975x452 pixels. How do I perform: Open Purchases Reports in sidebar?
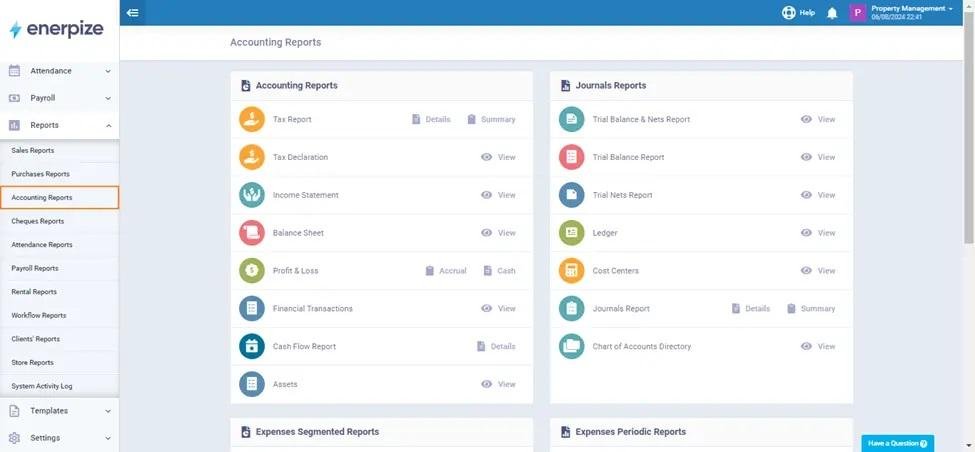(x=40, y=174)
